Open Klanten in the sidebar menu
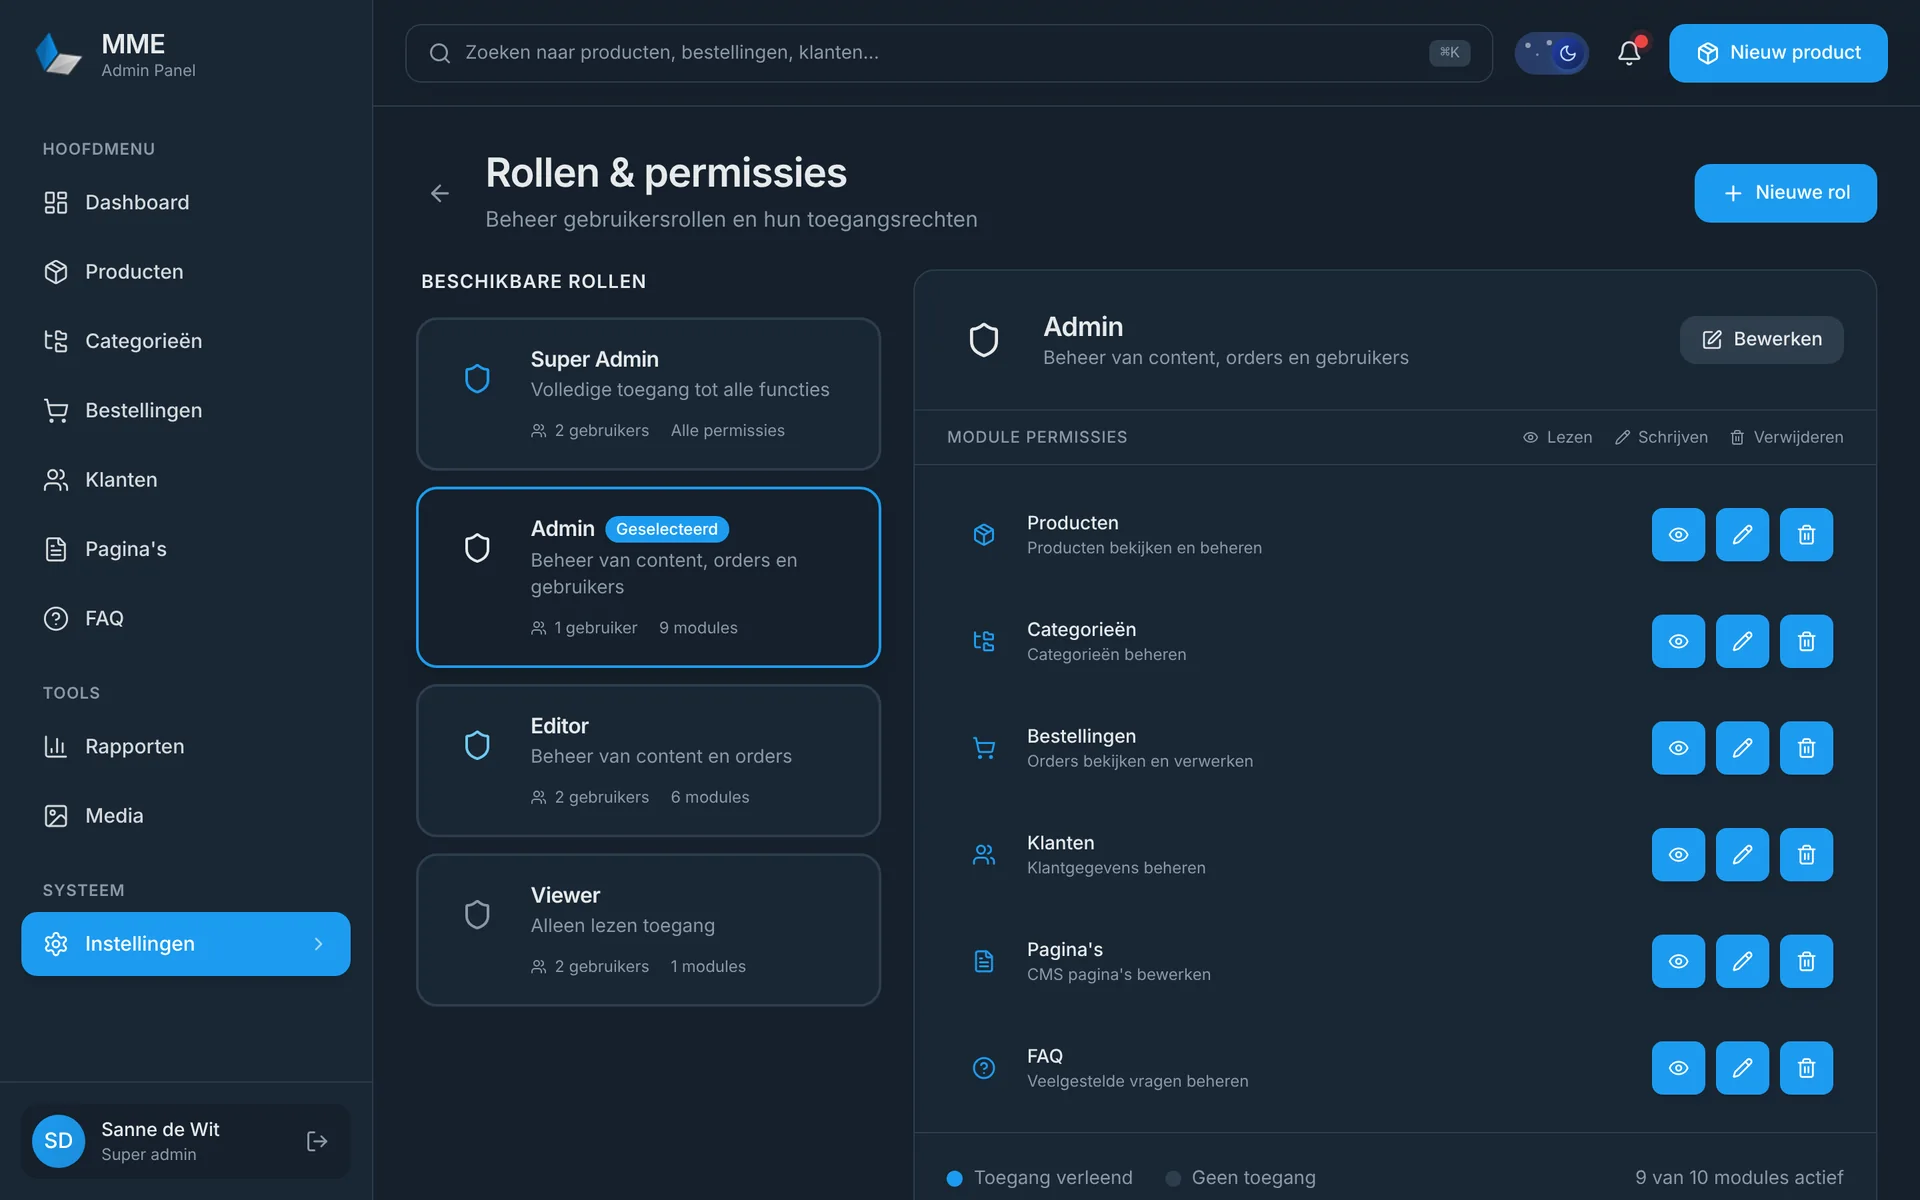The width and height of the screenshot is (1920, 1200). pos(186,480)
